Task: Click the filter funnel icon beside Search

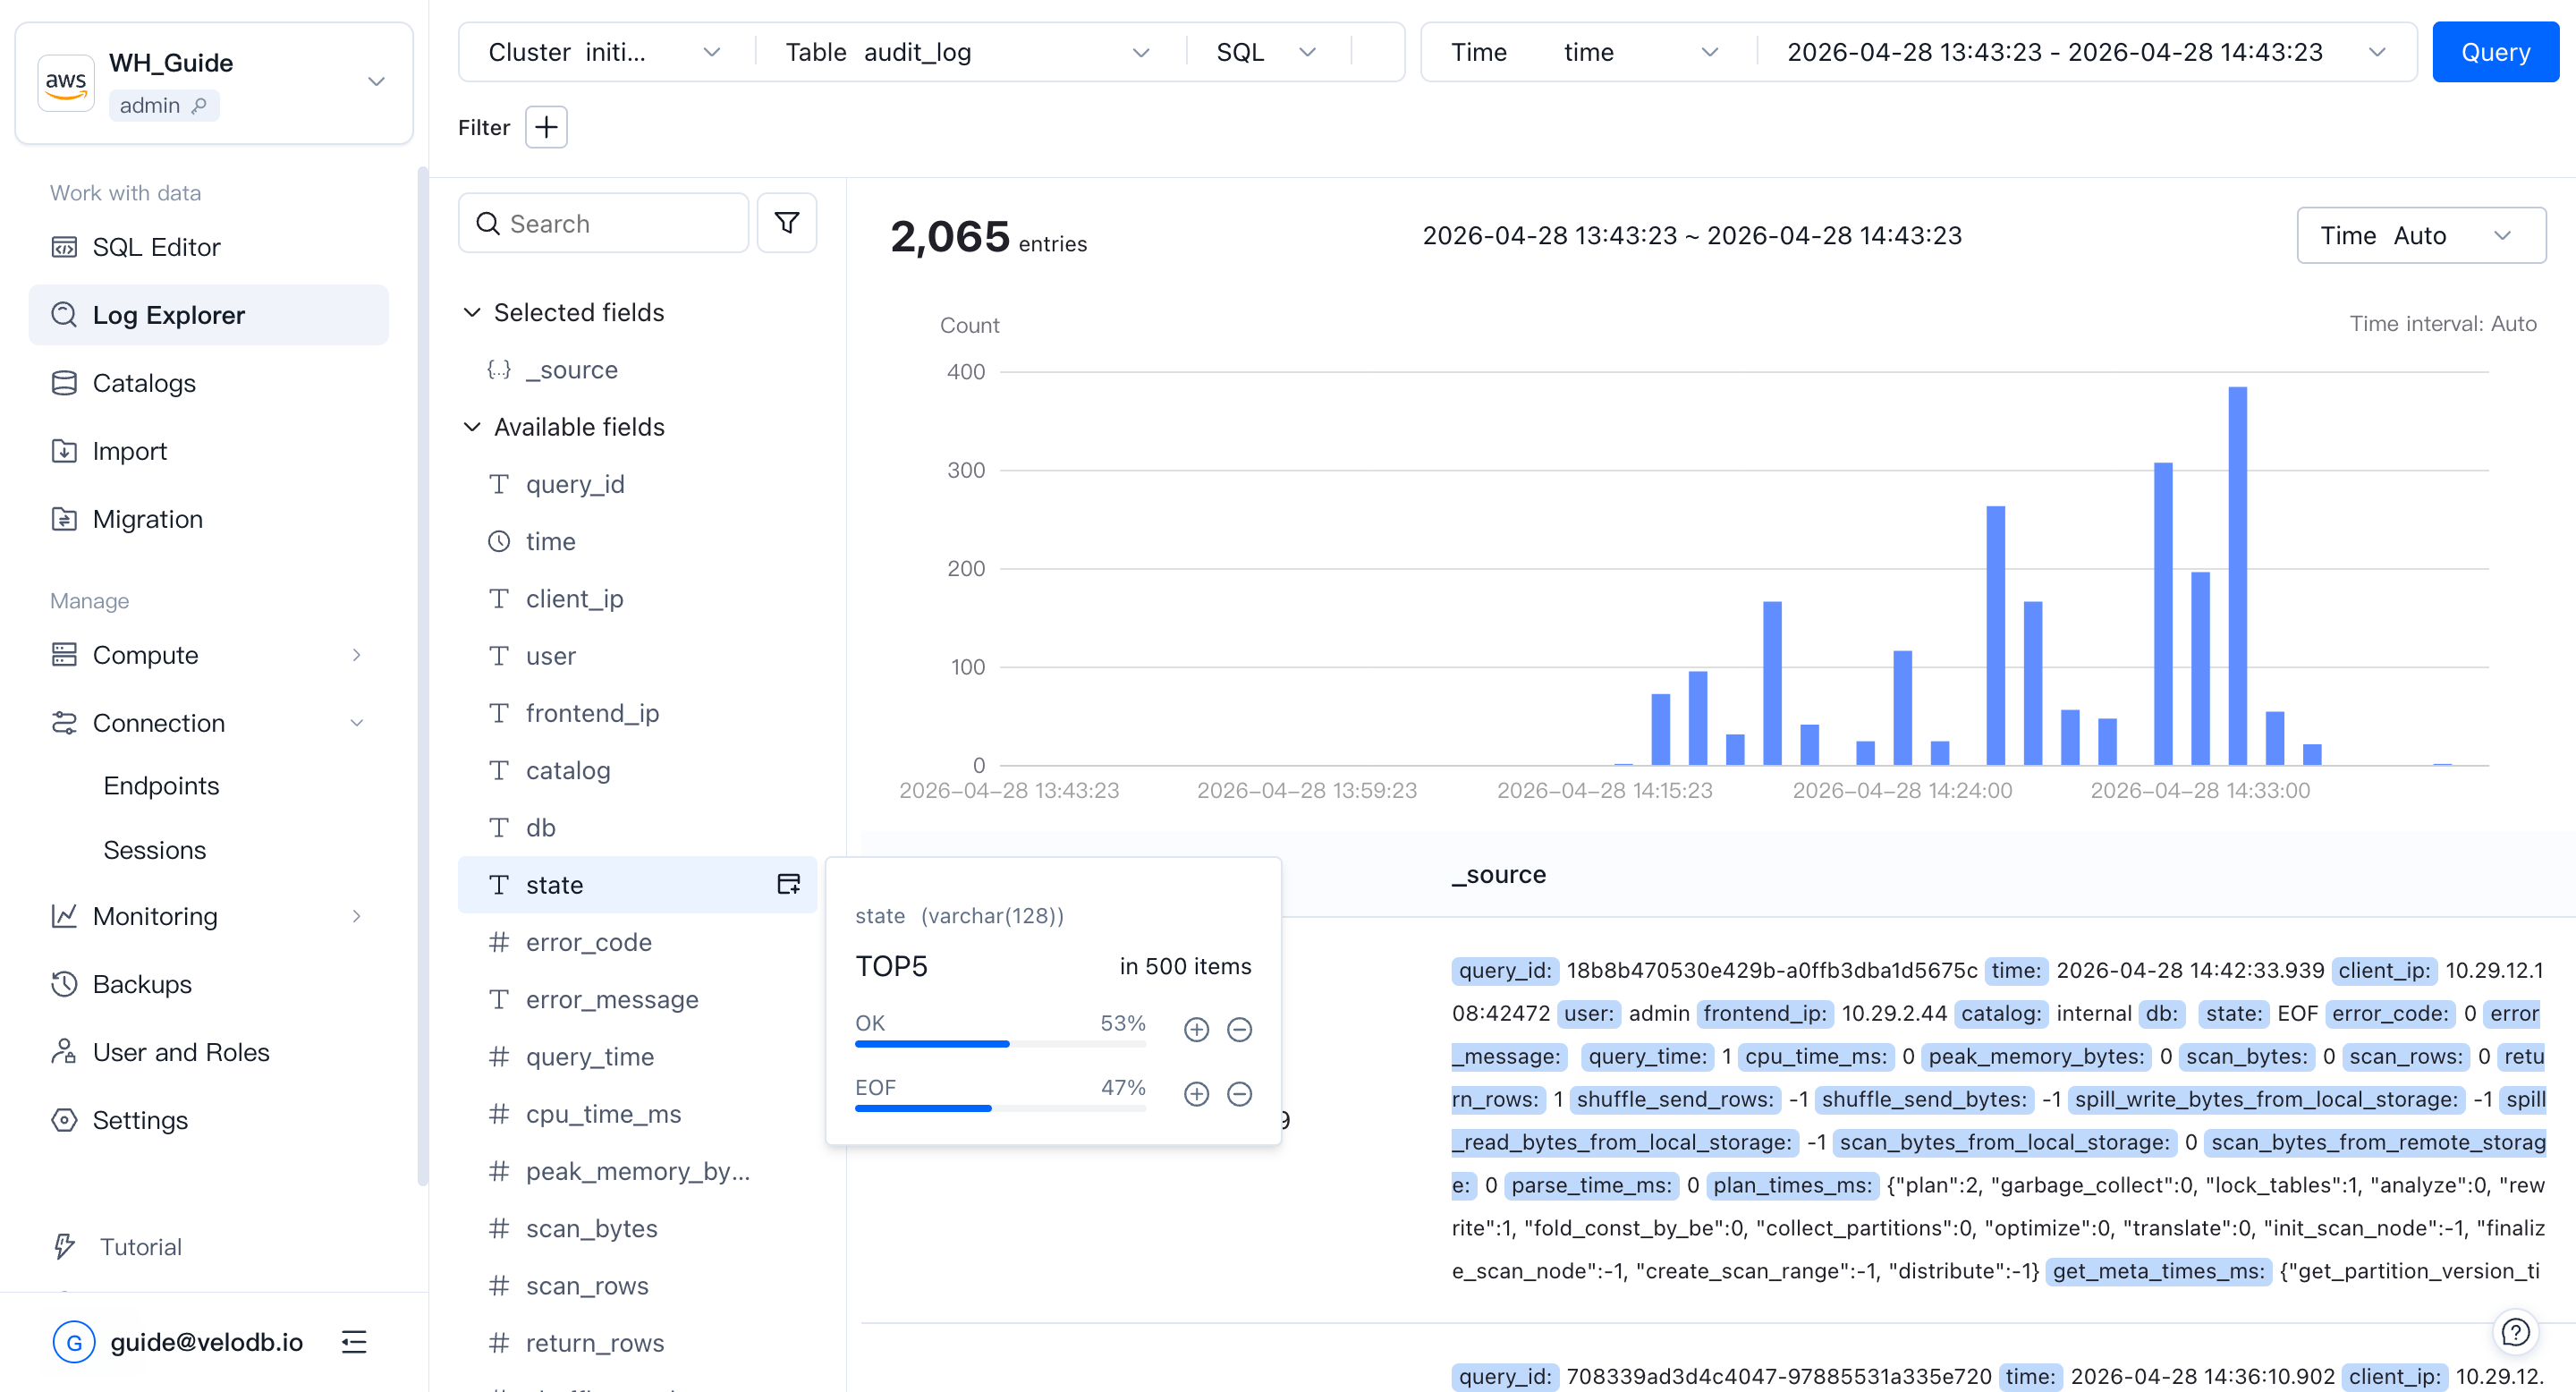Action: point(786,223)
